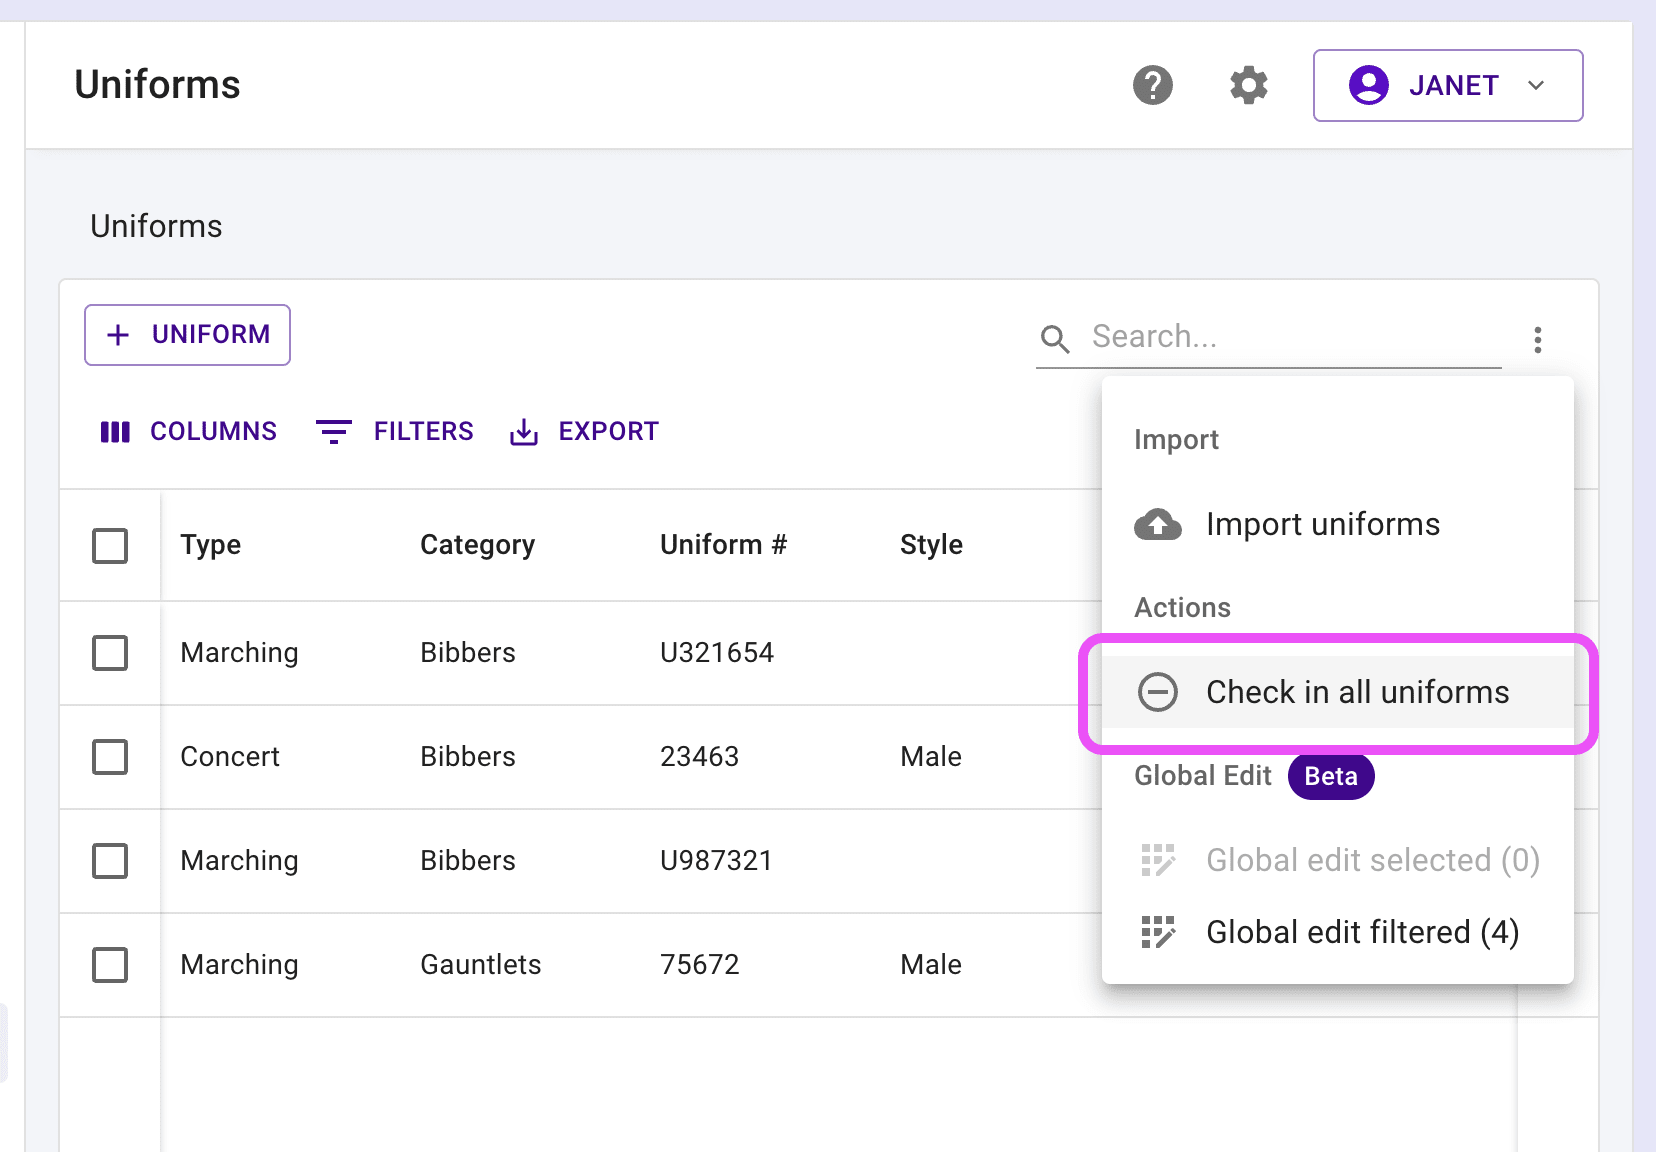1656x1152 pixels.
Task: Focus the Search input field
Action: (1290, 337)
